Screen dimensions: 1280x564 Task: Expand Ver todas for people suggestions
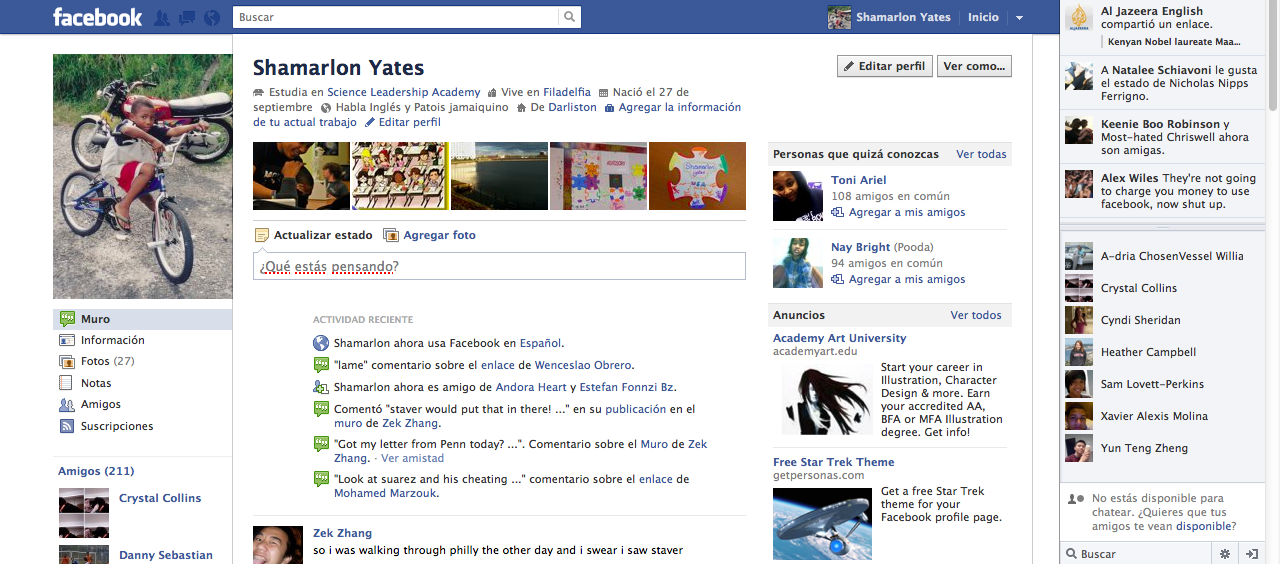(x=981, y=154)
